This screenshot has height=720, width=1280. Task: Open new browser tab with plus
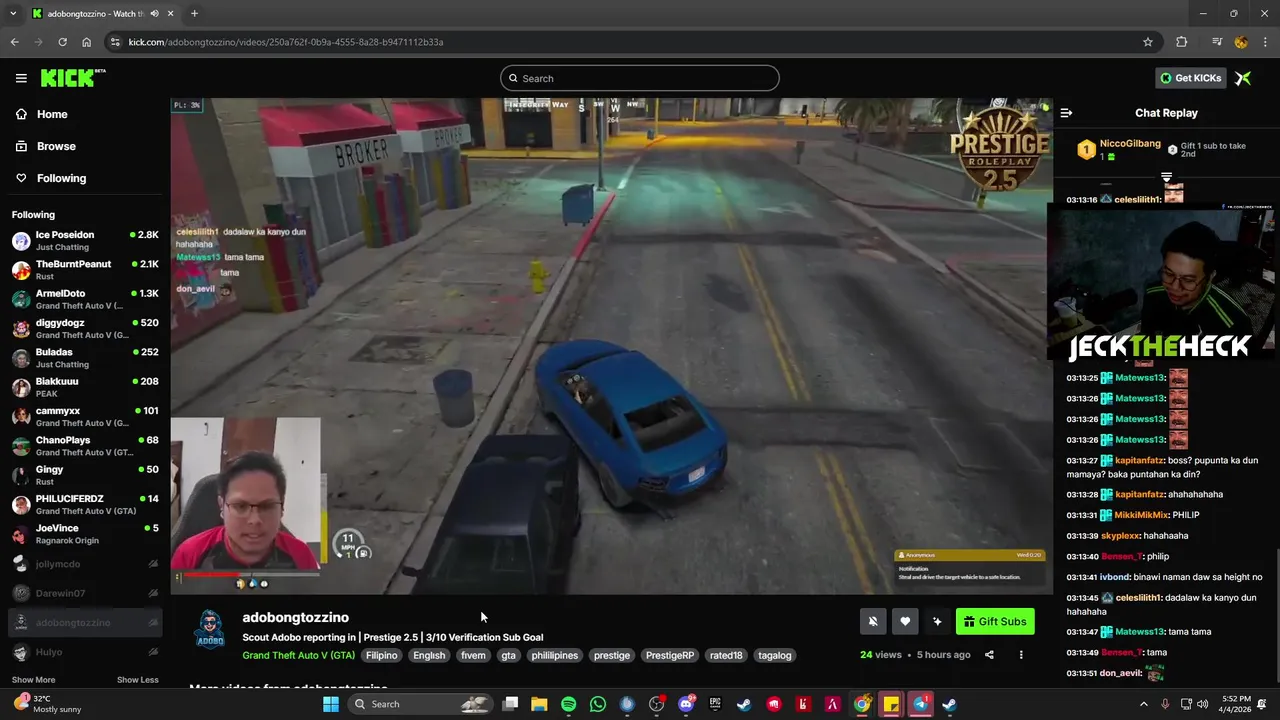pyautogui.click(x=194, y=14)
